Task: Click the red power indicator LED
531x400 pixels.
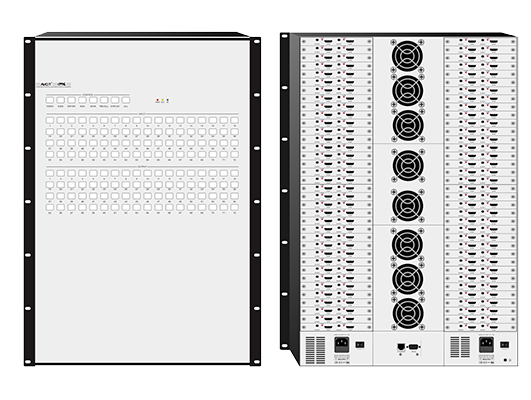Action: click(157, 100)
